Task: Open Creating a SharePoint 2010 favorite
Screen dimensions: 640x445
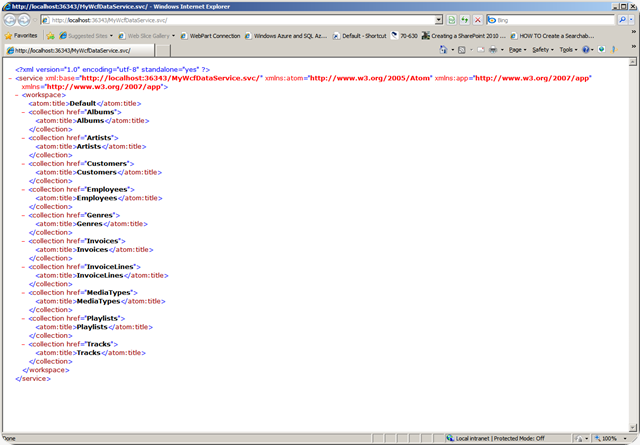Action: tap(464, 36)
